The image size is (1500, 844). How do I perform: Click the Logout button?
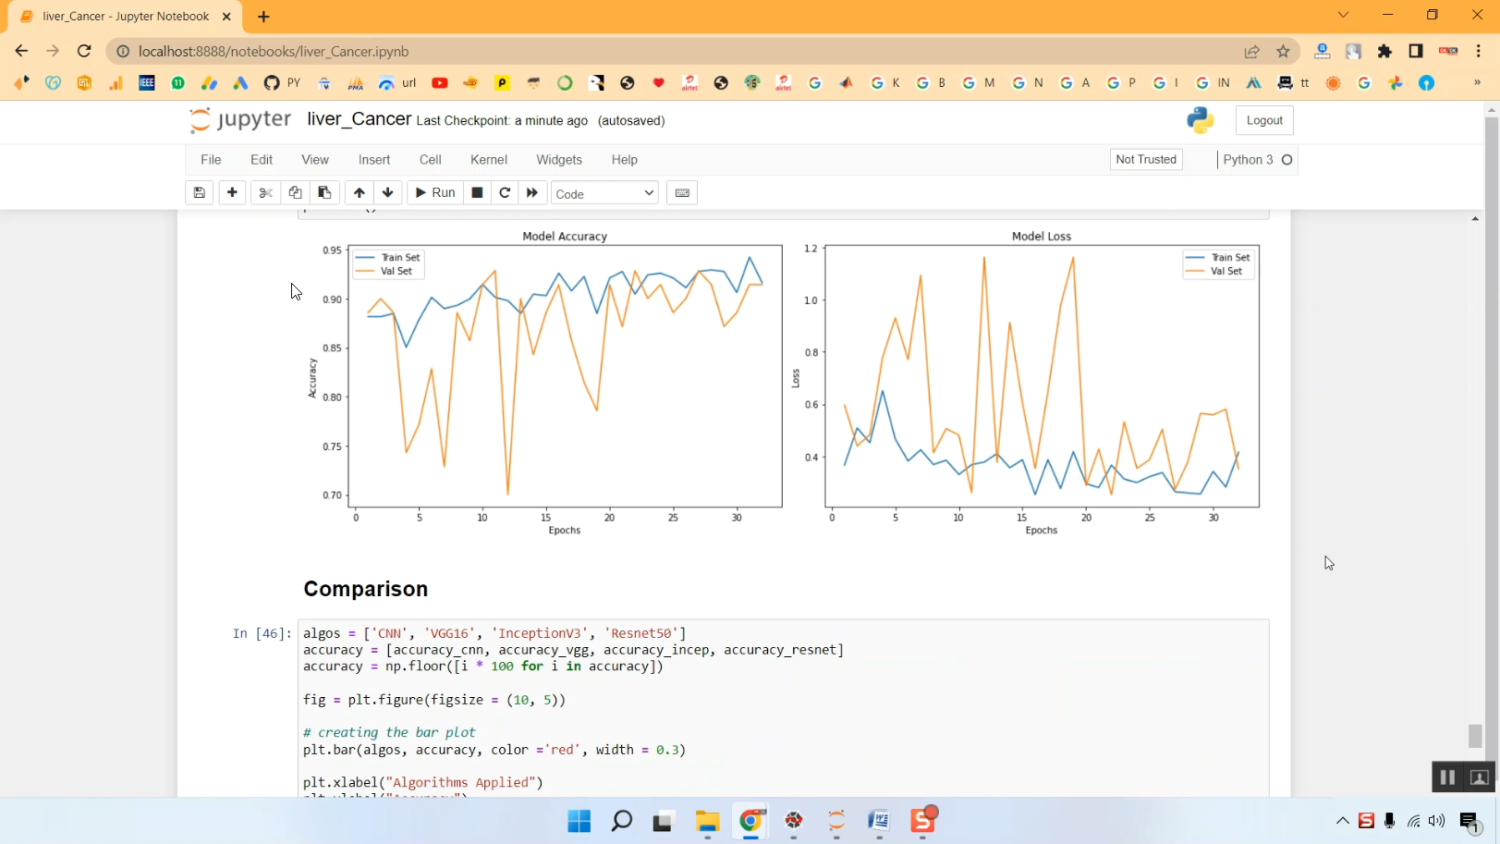point(1264,120)
